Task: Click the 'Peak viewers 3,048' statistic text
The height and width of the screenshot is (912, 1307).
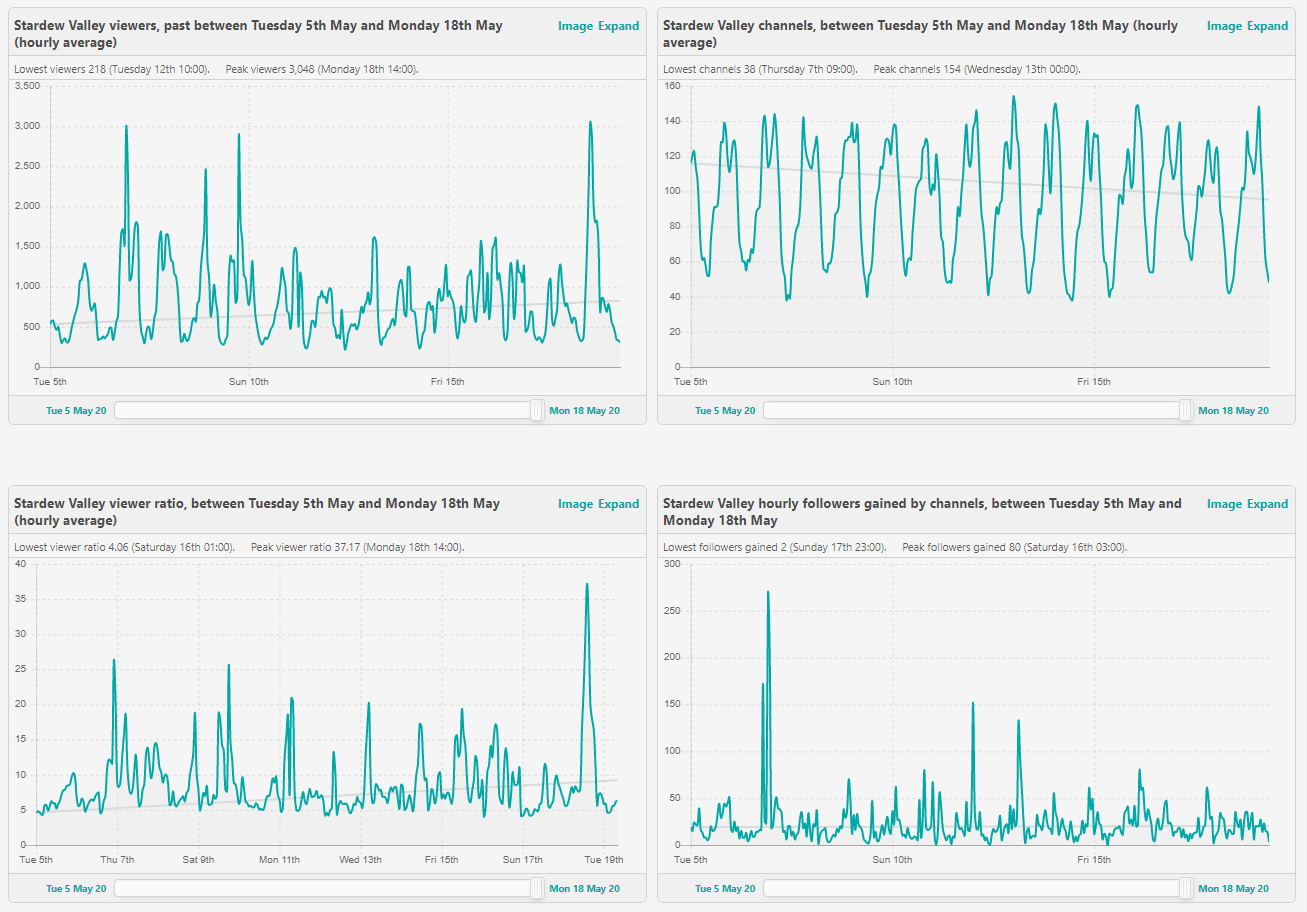Action: pyautogui.click(x=322, y=69)
